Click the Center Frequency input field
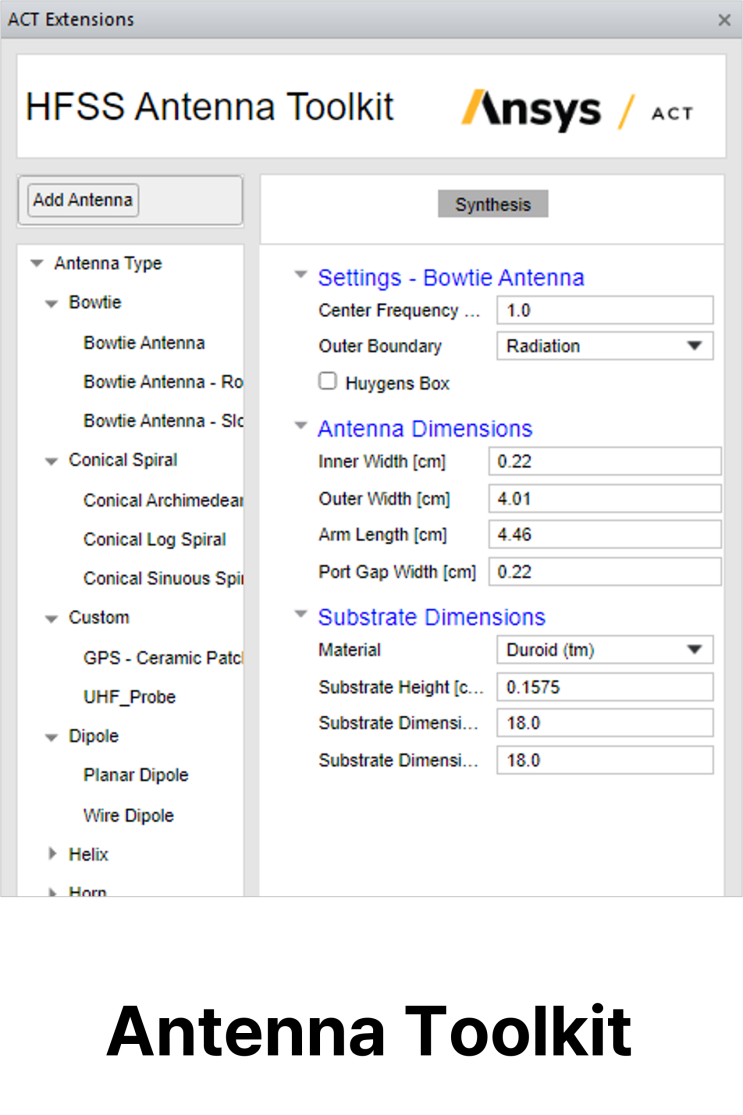Image resolution: width=743 pixels, height=1115 pixels. coord(604,310)
